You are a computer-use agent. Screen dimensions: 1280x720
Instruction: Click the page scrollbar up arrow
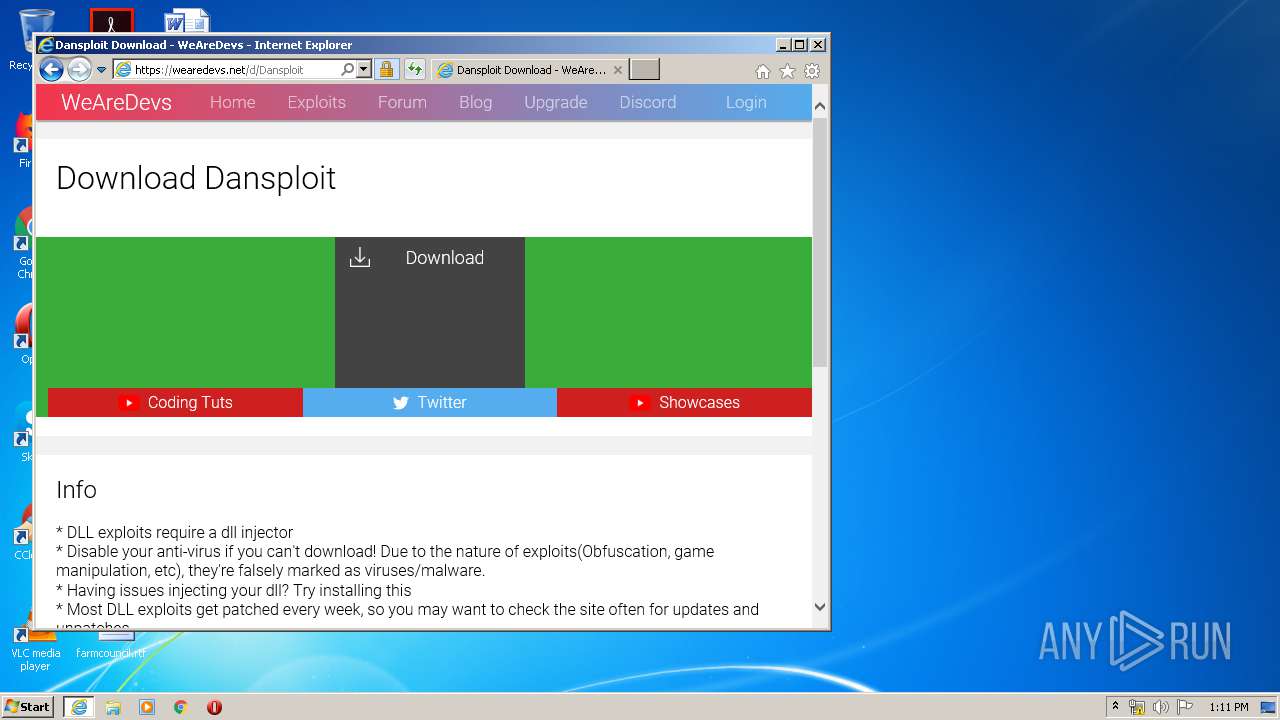point(820,105)
